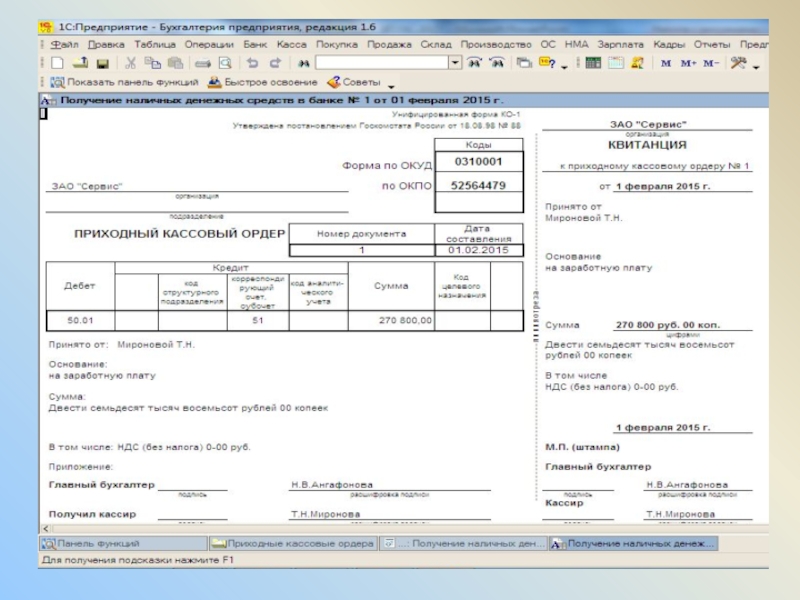Click the Undo arrow icon

[252, 63]
